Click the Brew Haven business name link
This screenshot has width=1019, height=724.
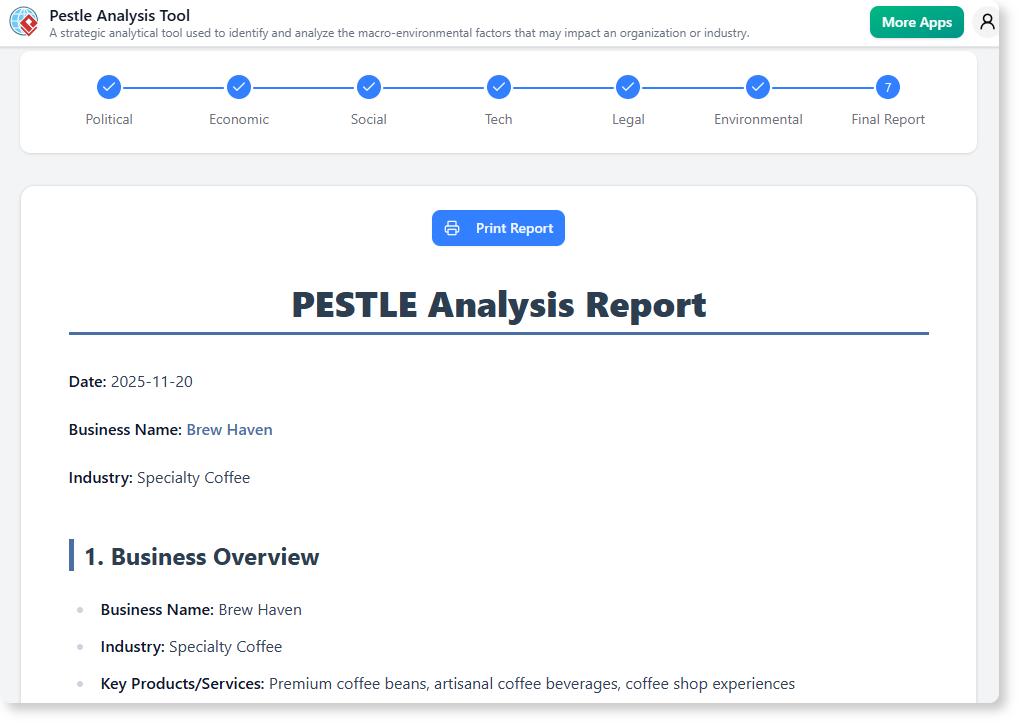(x=229, y=429)
